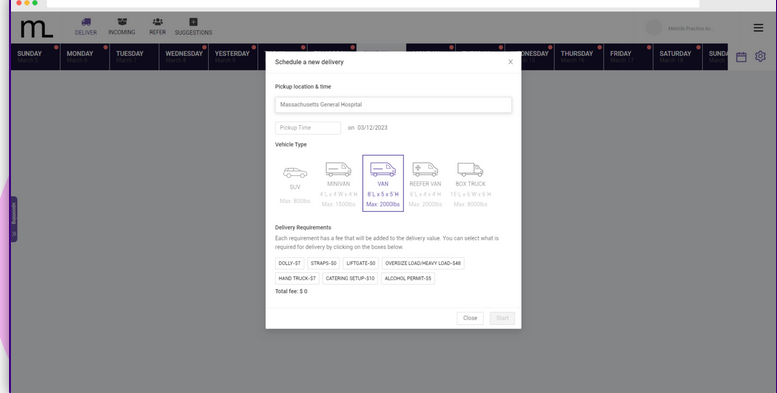Choose the Minivan vehicle type
This screenshot has height=393, width=777.
pos(338,183)
